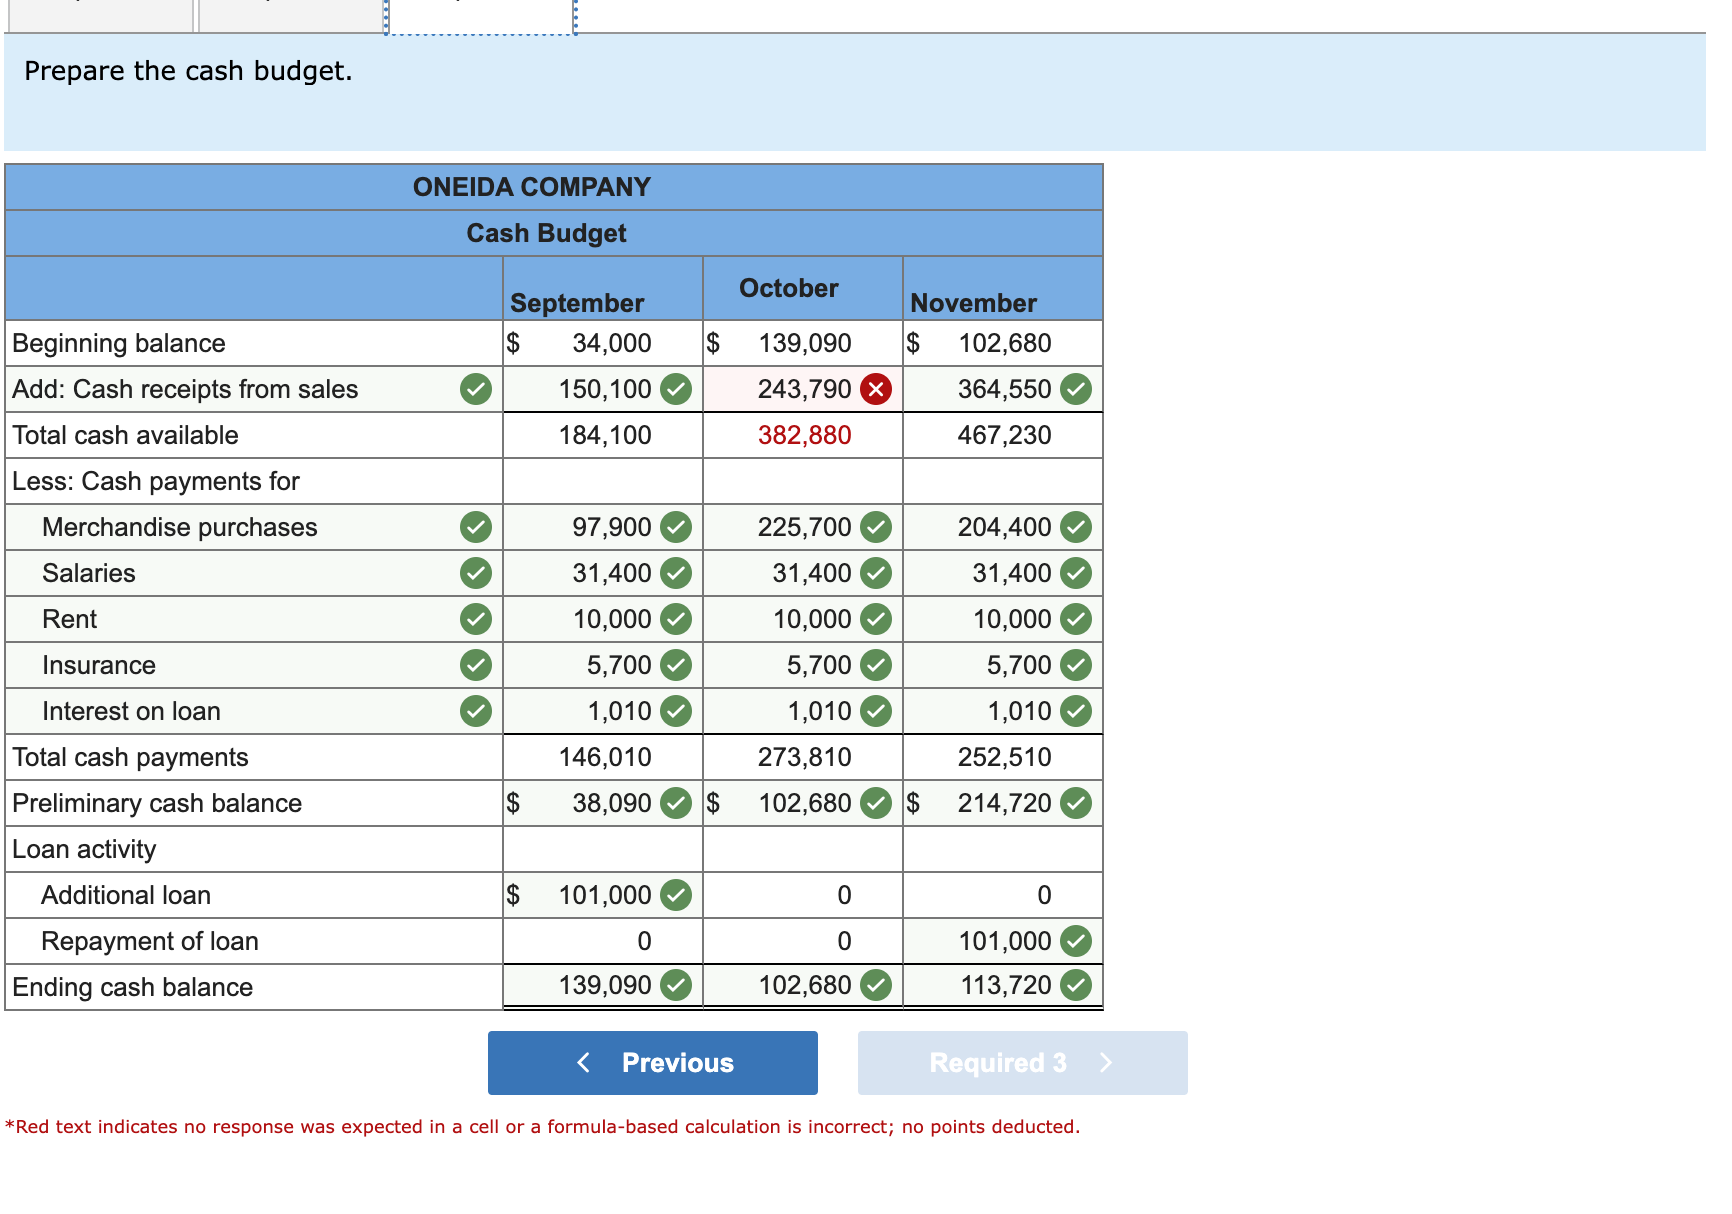Click green check beside Additional loan 101,000
The width and height of the screenshot is (1732, 1214).
pos(676,895)
